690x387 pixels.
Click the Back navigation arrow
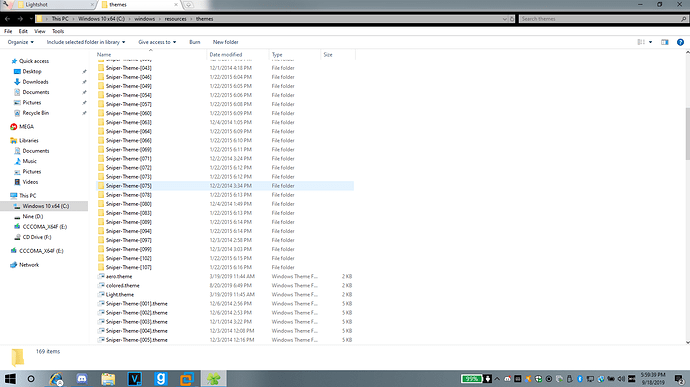7,19
